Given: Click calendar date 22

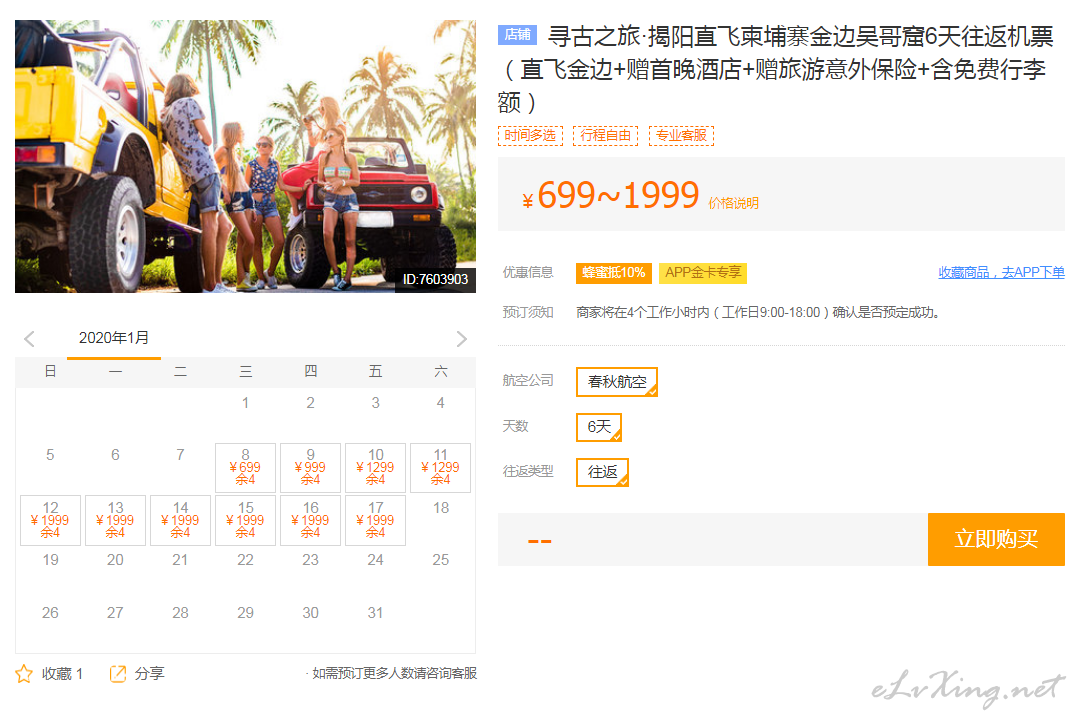Looking at the screenshot, I should 246,560.
